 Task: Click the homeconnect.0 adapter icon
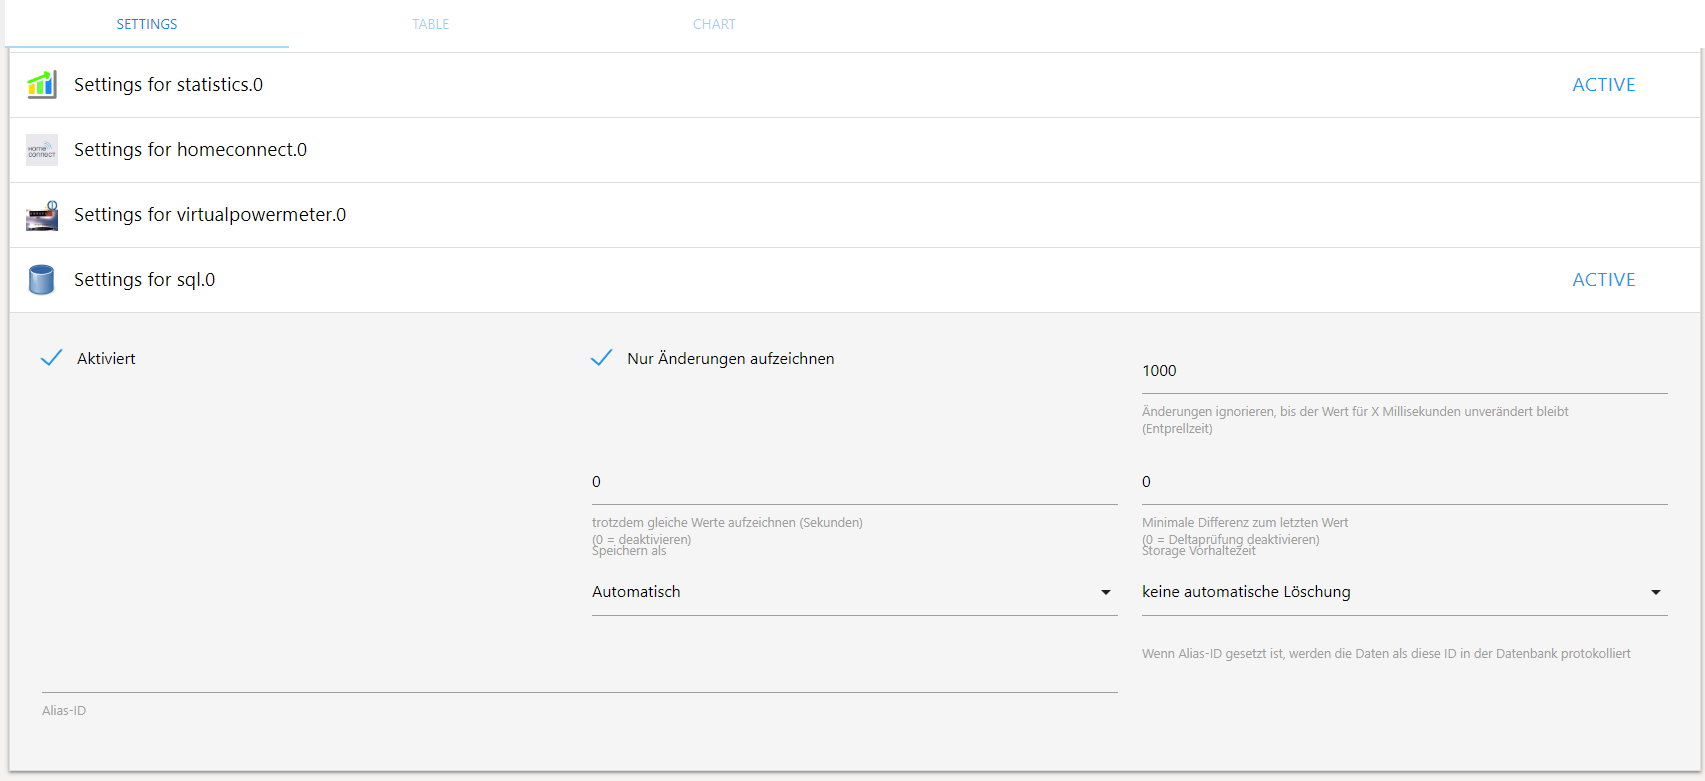41,150
